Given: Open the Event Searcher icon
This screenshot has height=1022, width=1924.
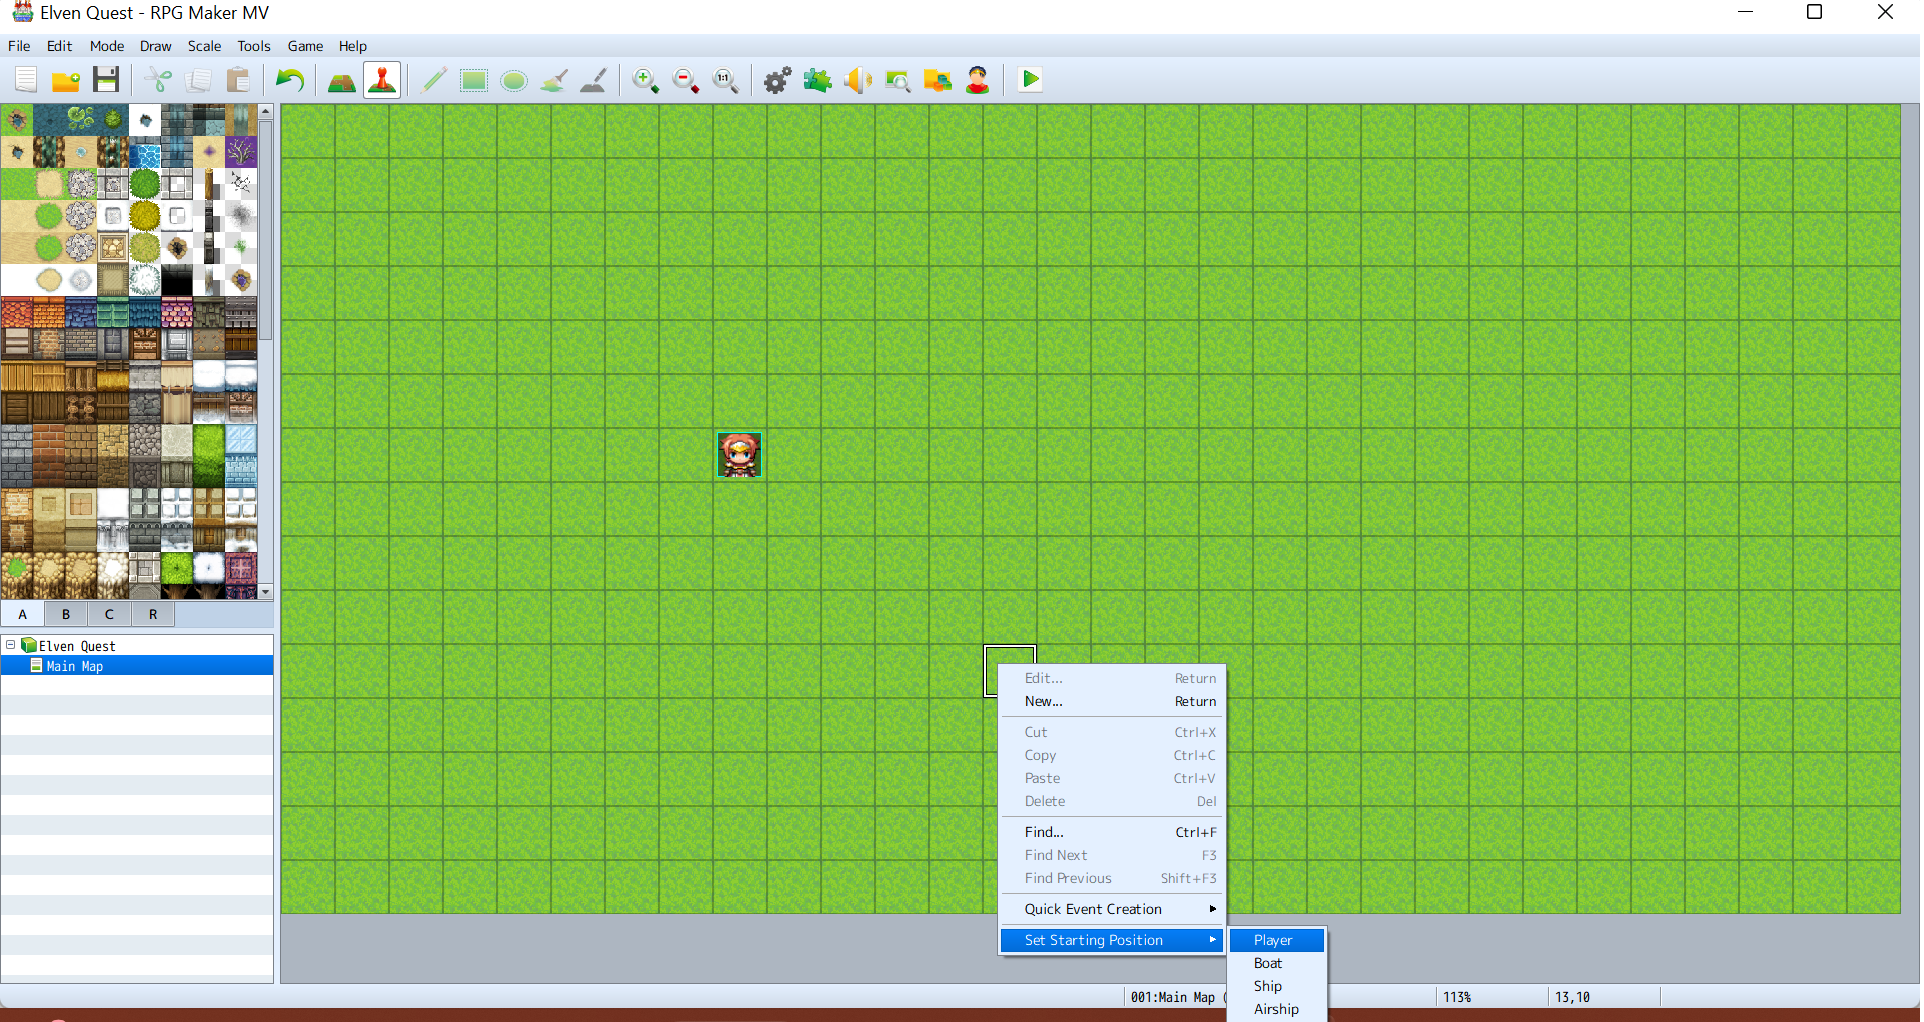Looking at the screenshot, I should click(898, 80).
